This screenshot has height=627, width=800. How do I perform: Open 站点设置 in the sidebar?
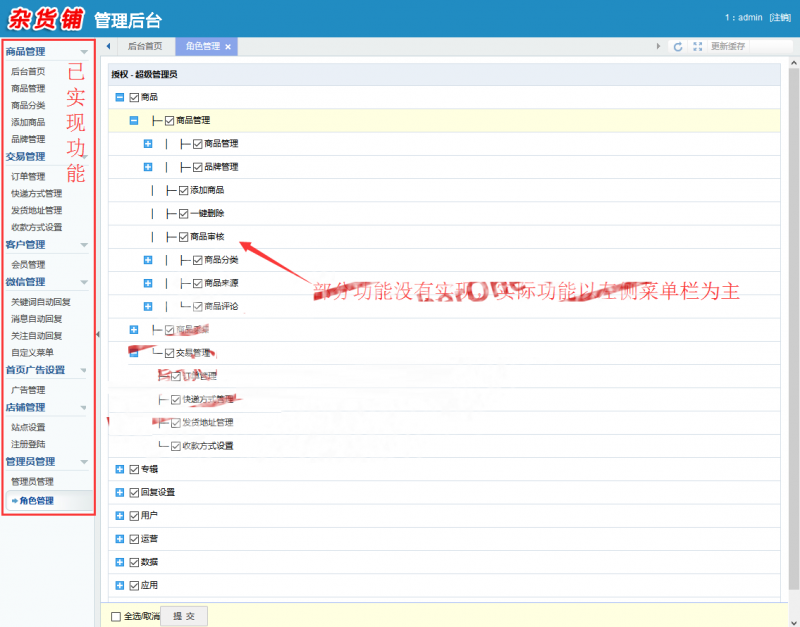pyautogui.click(x=28, y=428)
